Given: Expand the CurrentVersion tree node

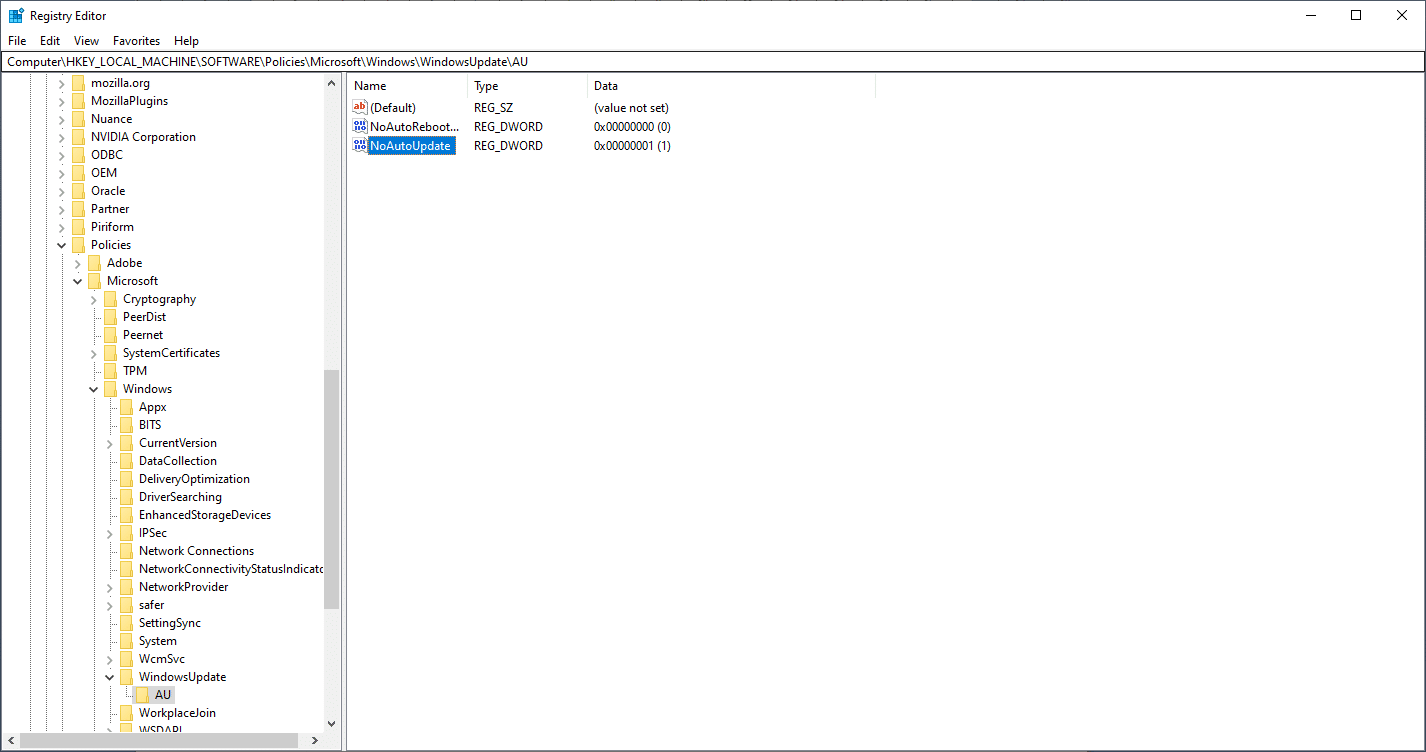Looking at the screenshot, I should tap(110, 443).
